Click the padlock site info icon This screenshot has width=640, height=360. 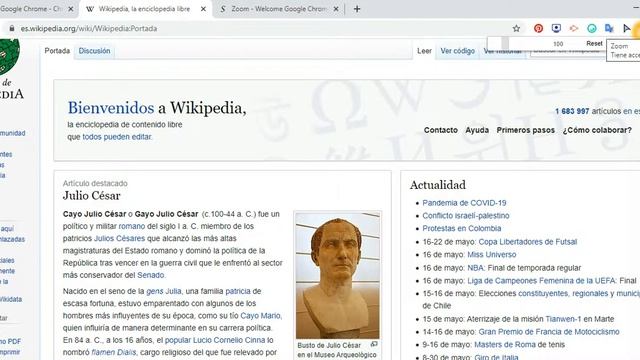pos(12,28)
